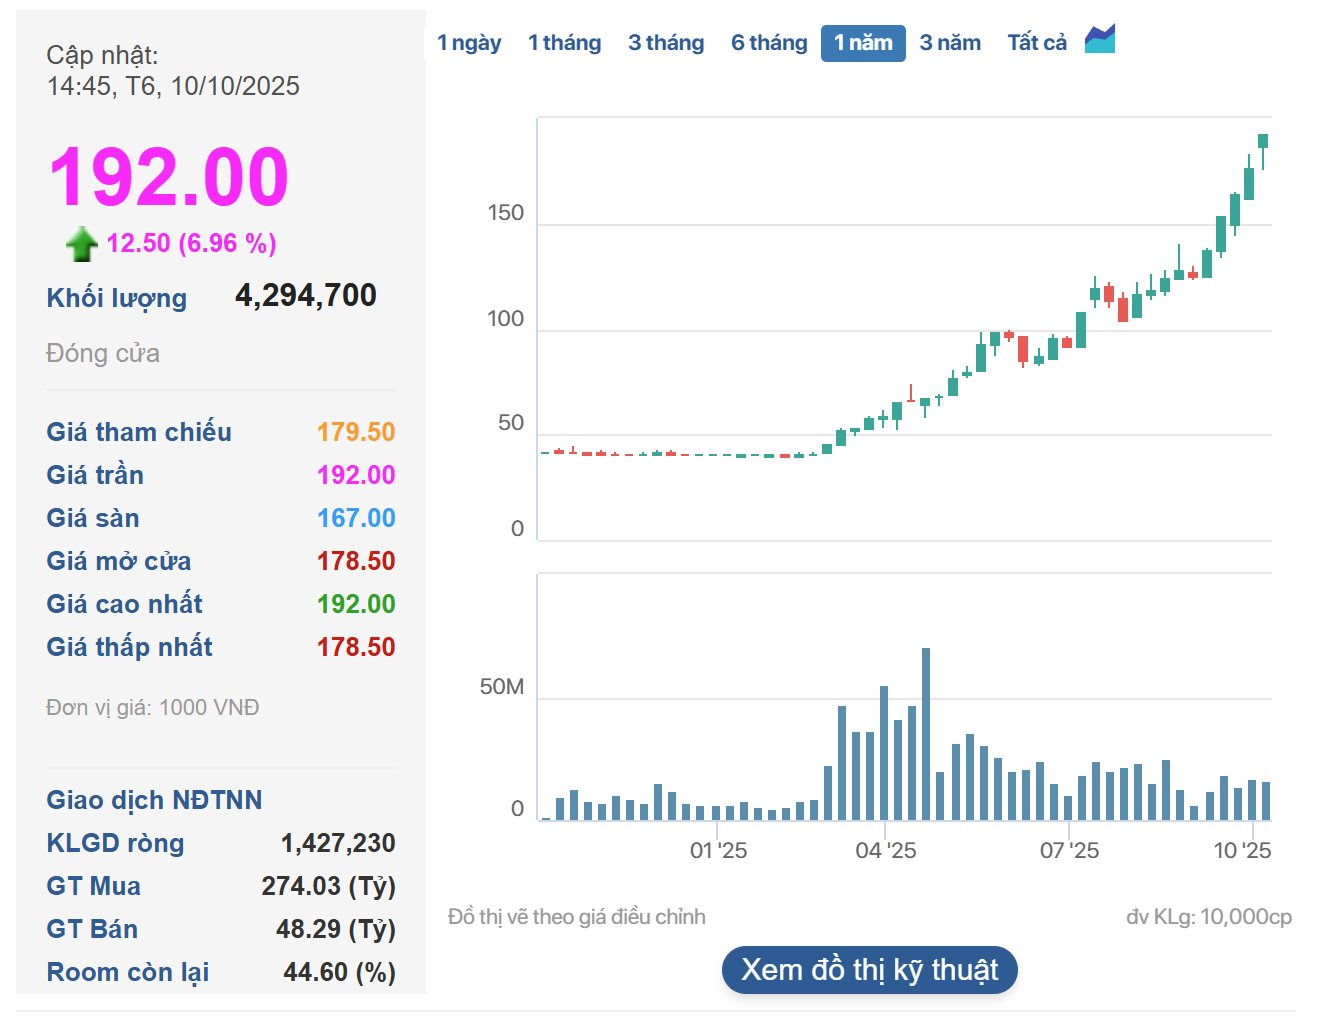Click the Khối lượng label
Viewport: 1343px width, 1018px height.
tap(116, 298)
